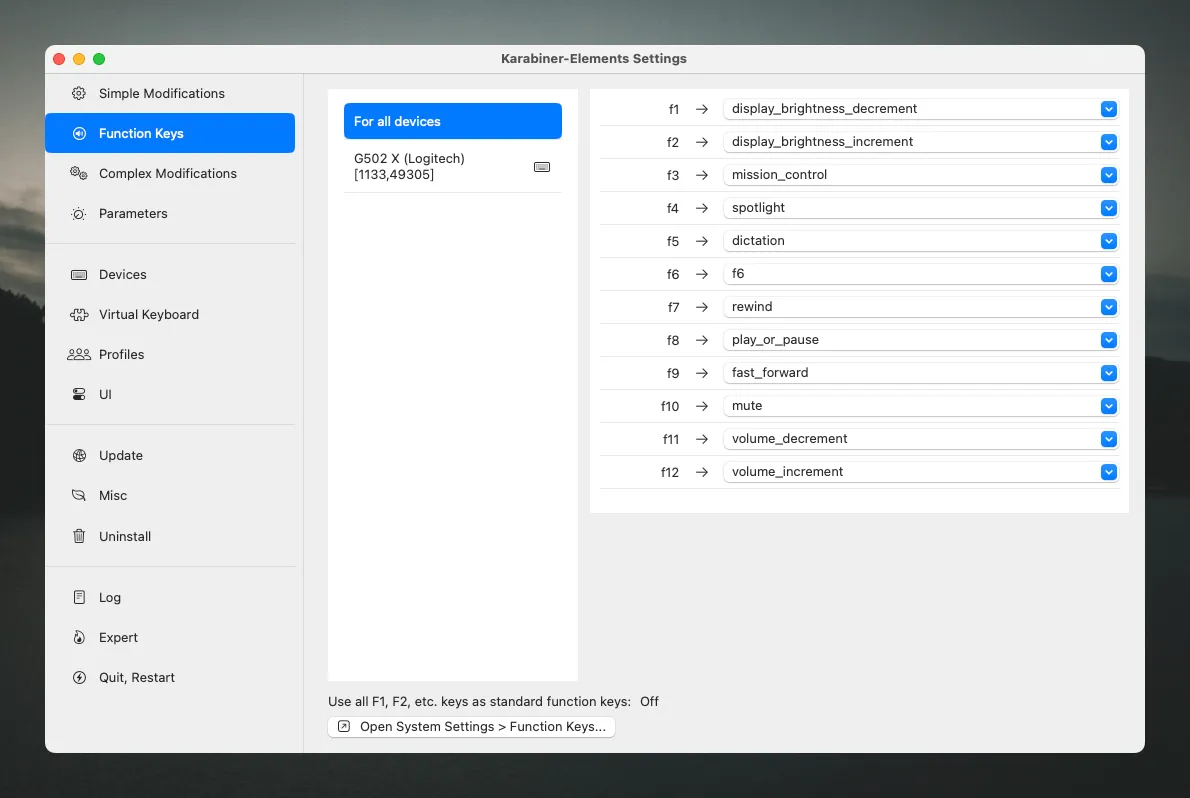The image size is (1190, 798).
Task: Click the Uninstall trash icon
Action: pos(79,536)
